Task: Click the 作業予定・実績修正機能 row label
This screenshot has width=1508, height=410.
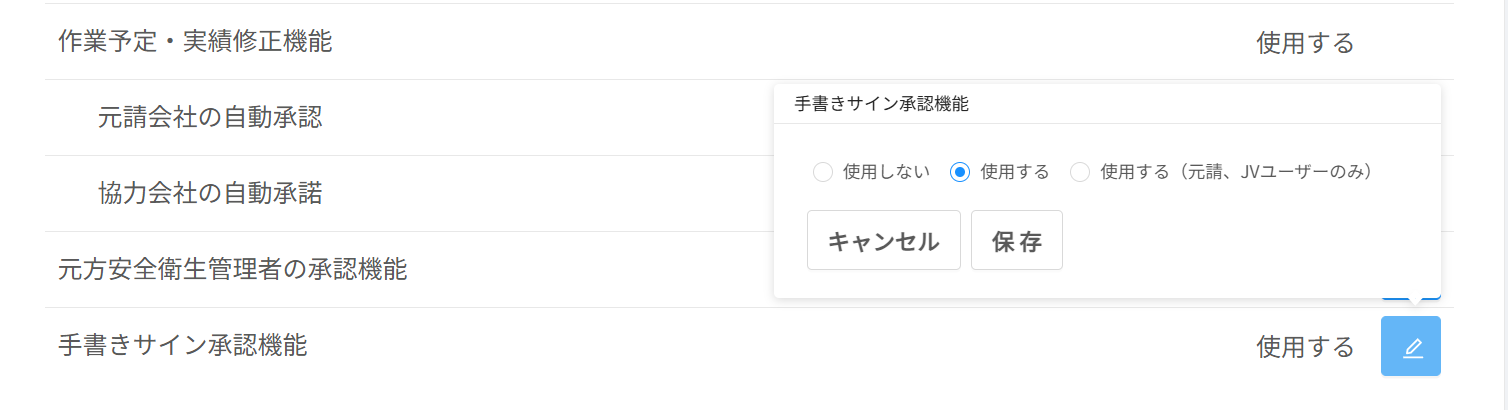Action: coord(195,42)
